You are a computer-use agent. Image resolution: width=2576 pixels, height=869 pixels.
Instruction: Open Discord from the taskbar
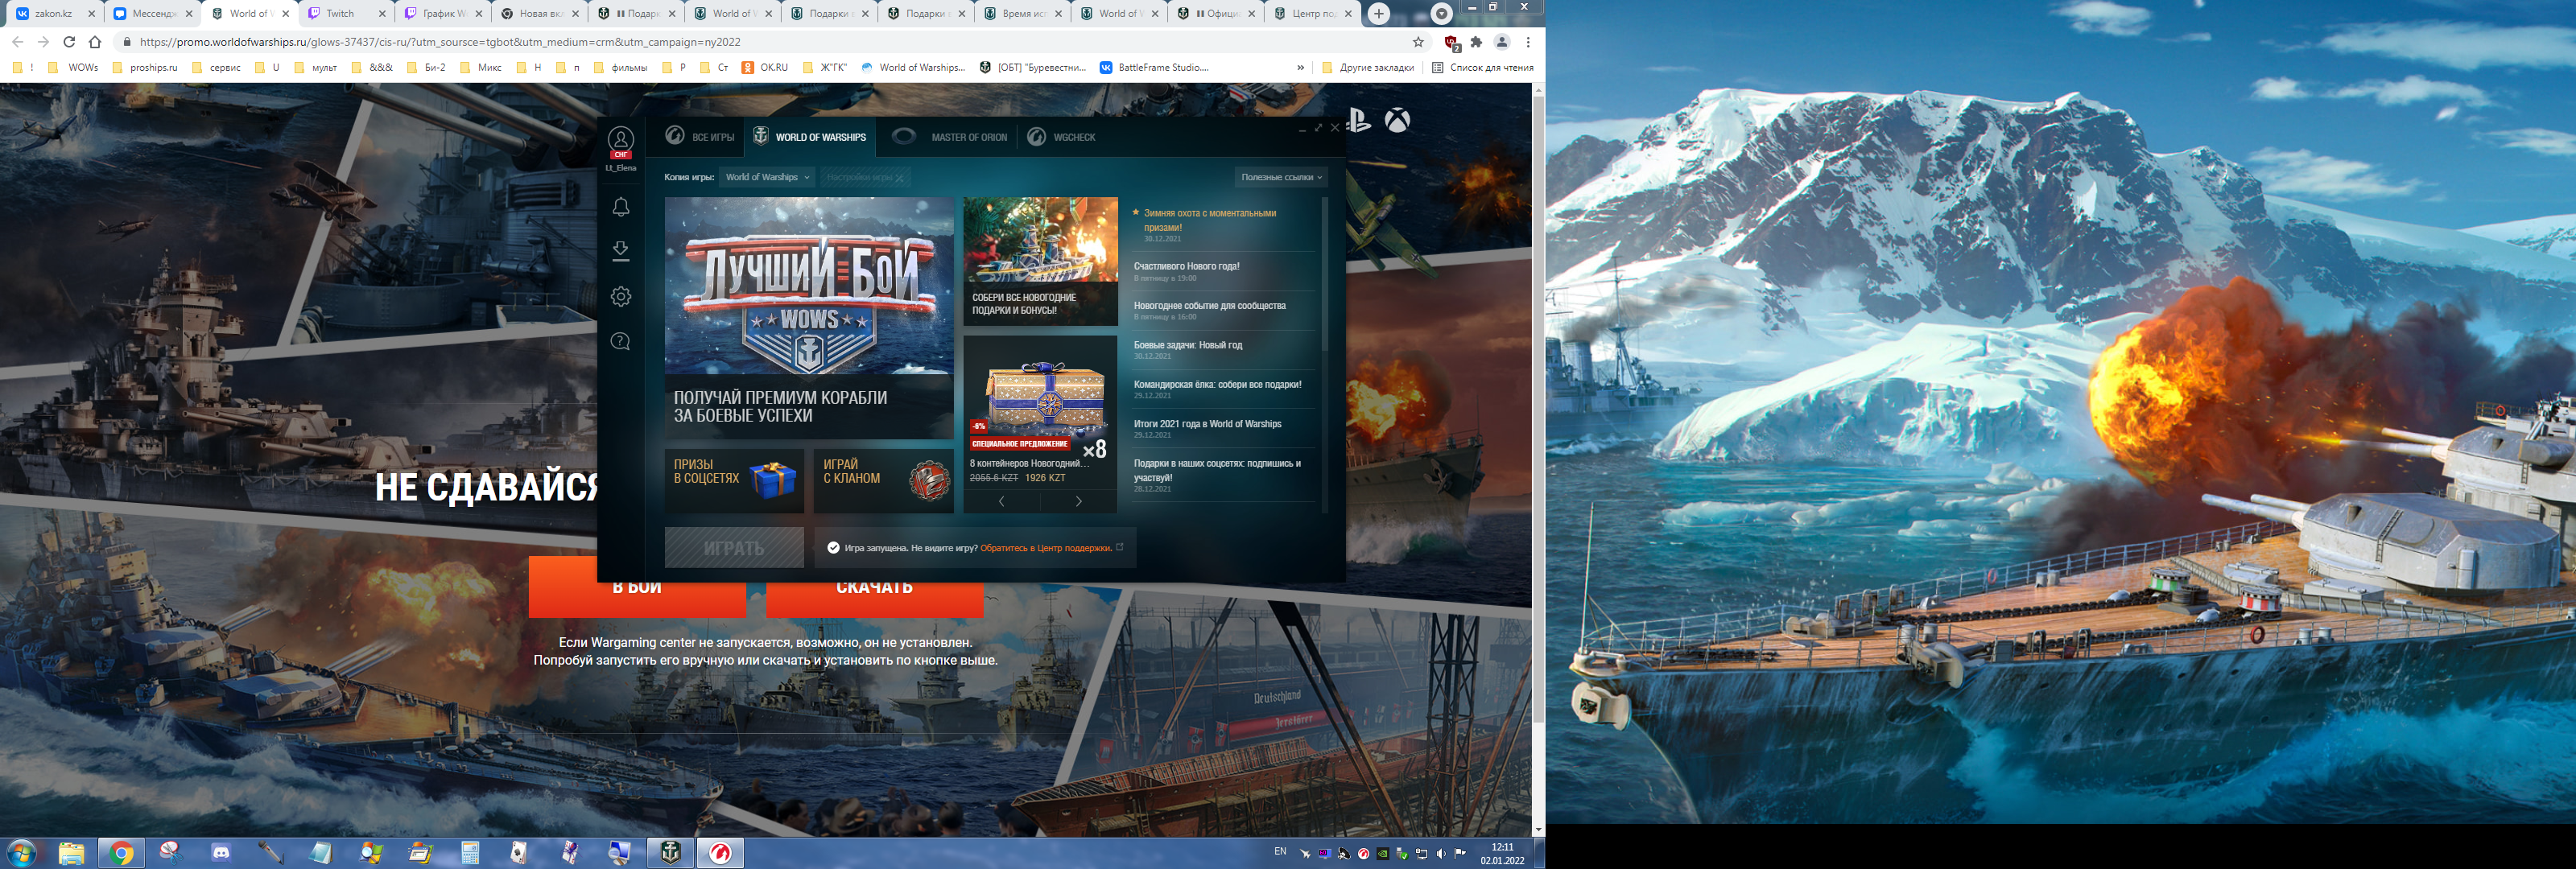221,853
